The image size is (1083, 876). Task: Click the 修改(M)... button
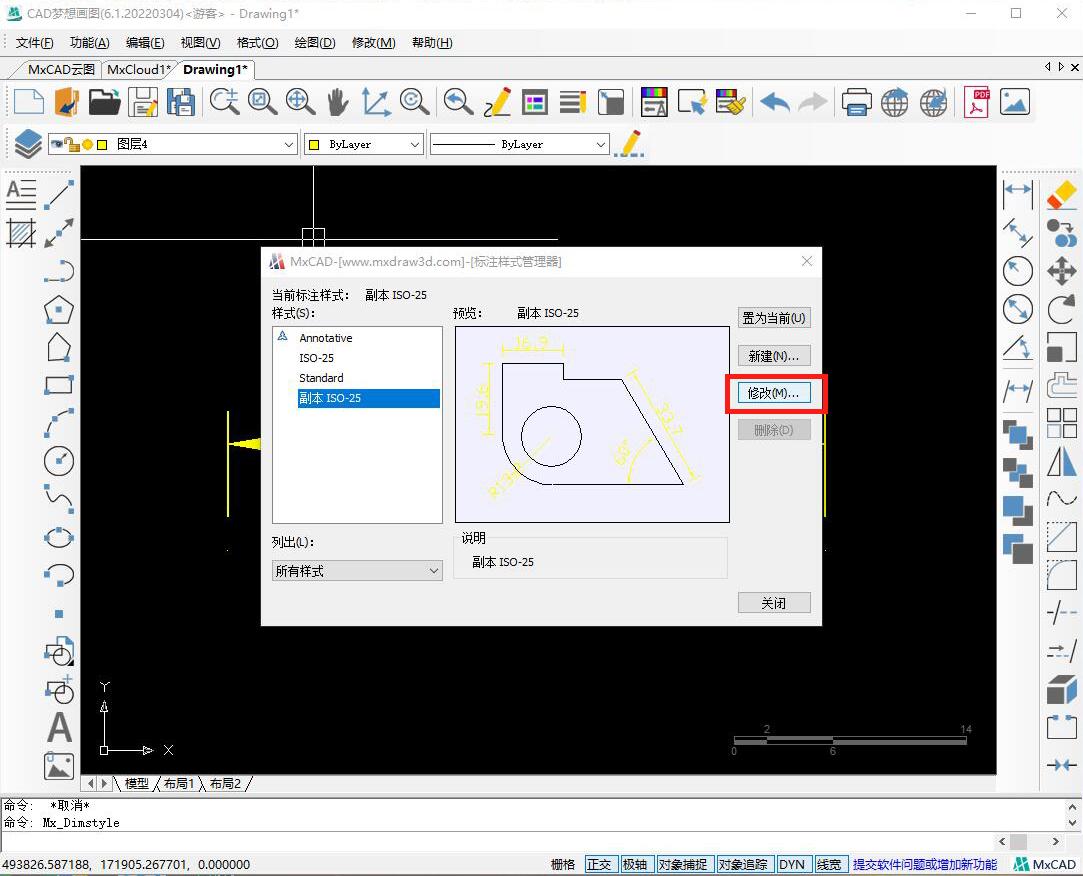[774, 393]
